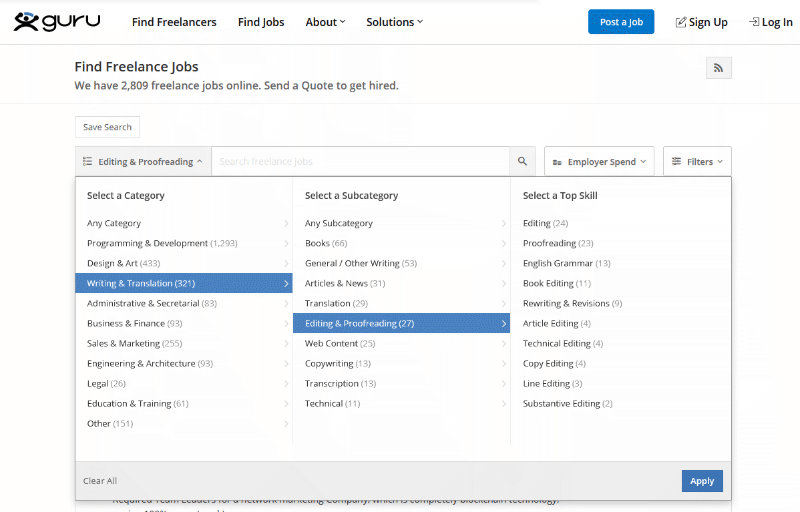The width and height of the screenshot is (800, 512).
Task: Select Administrative & Secretarial category
Action: 184,303
